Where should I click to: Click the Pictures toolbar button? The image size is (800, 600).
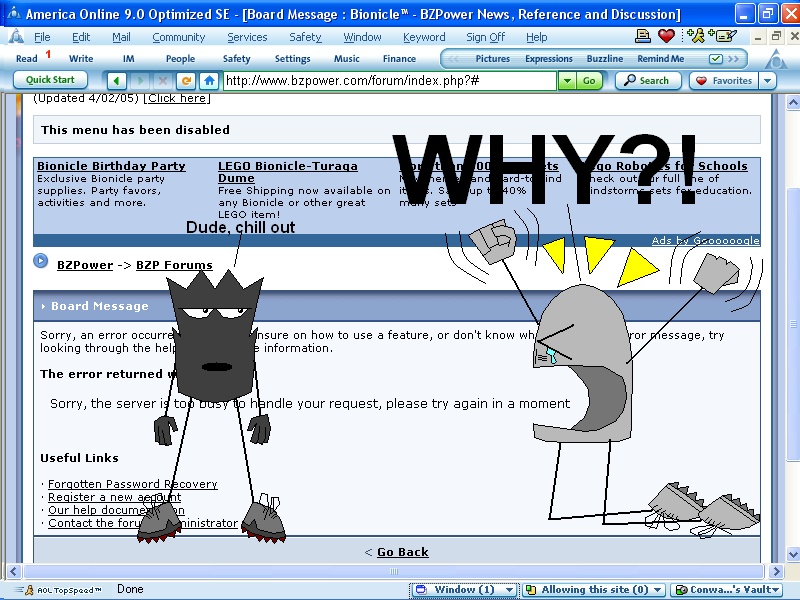pyautogui.click(x=492, y=59)
